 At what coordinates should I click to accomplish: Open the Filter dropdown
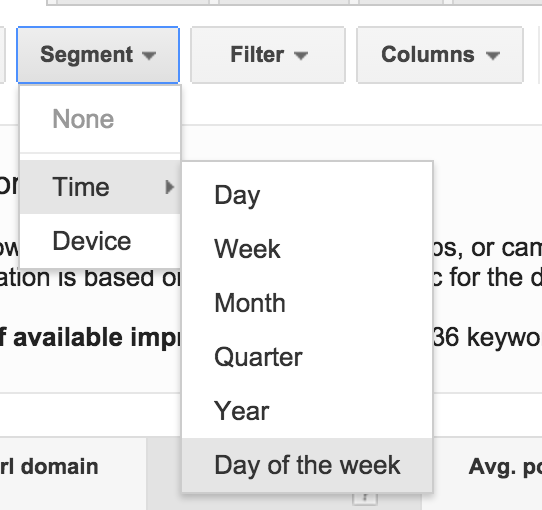click(x=268, y=55)
